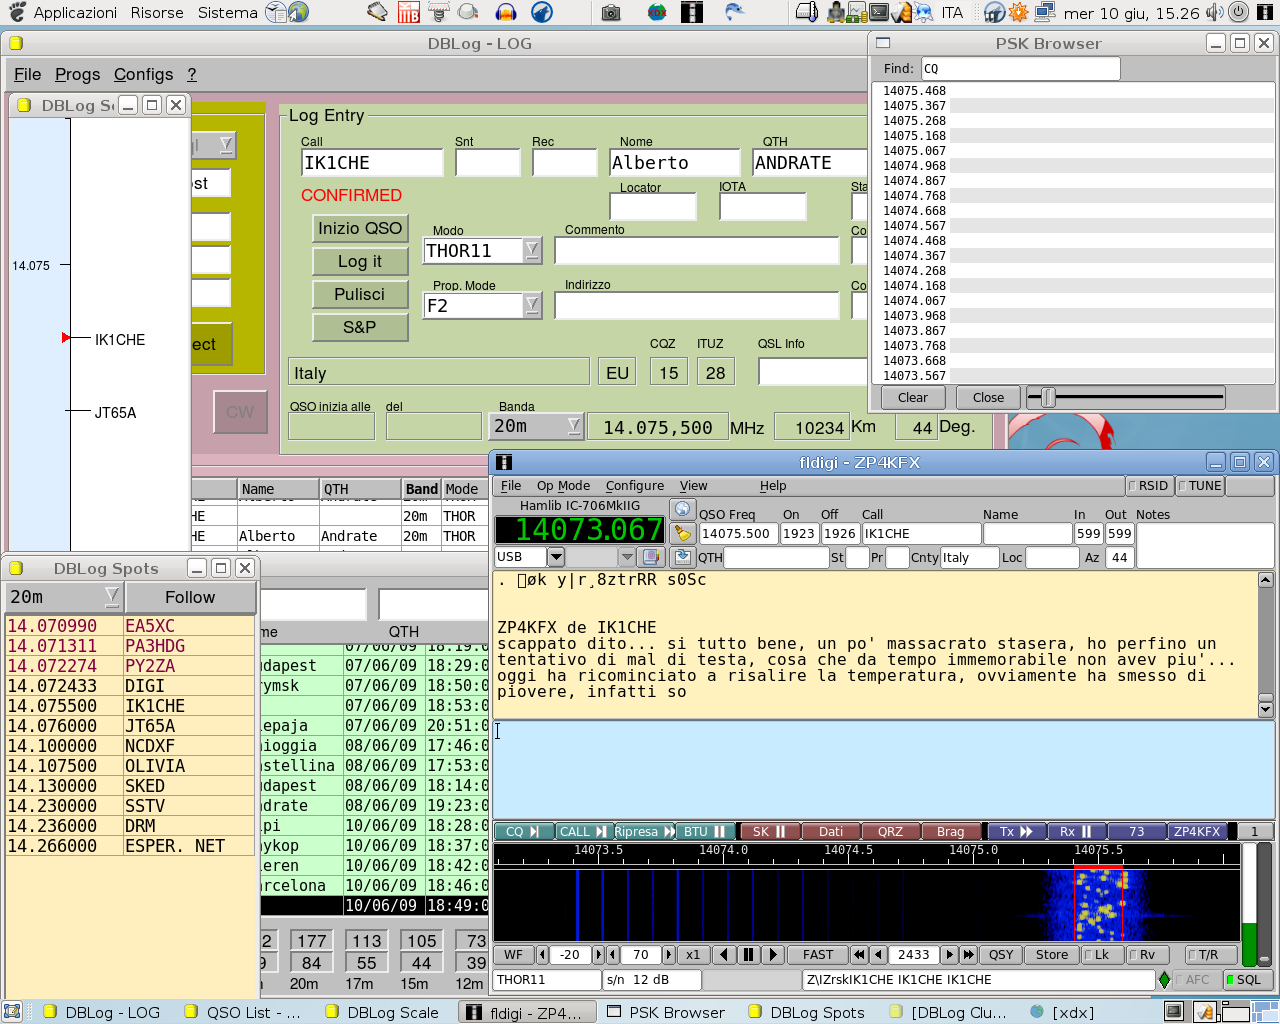Click the Inizio QSO button
Viewport: 1280px width, 1024px height.
coord(360,228)
